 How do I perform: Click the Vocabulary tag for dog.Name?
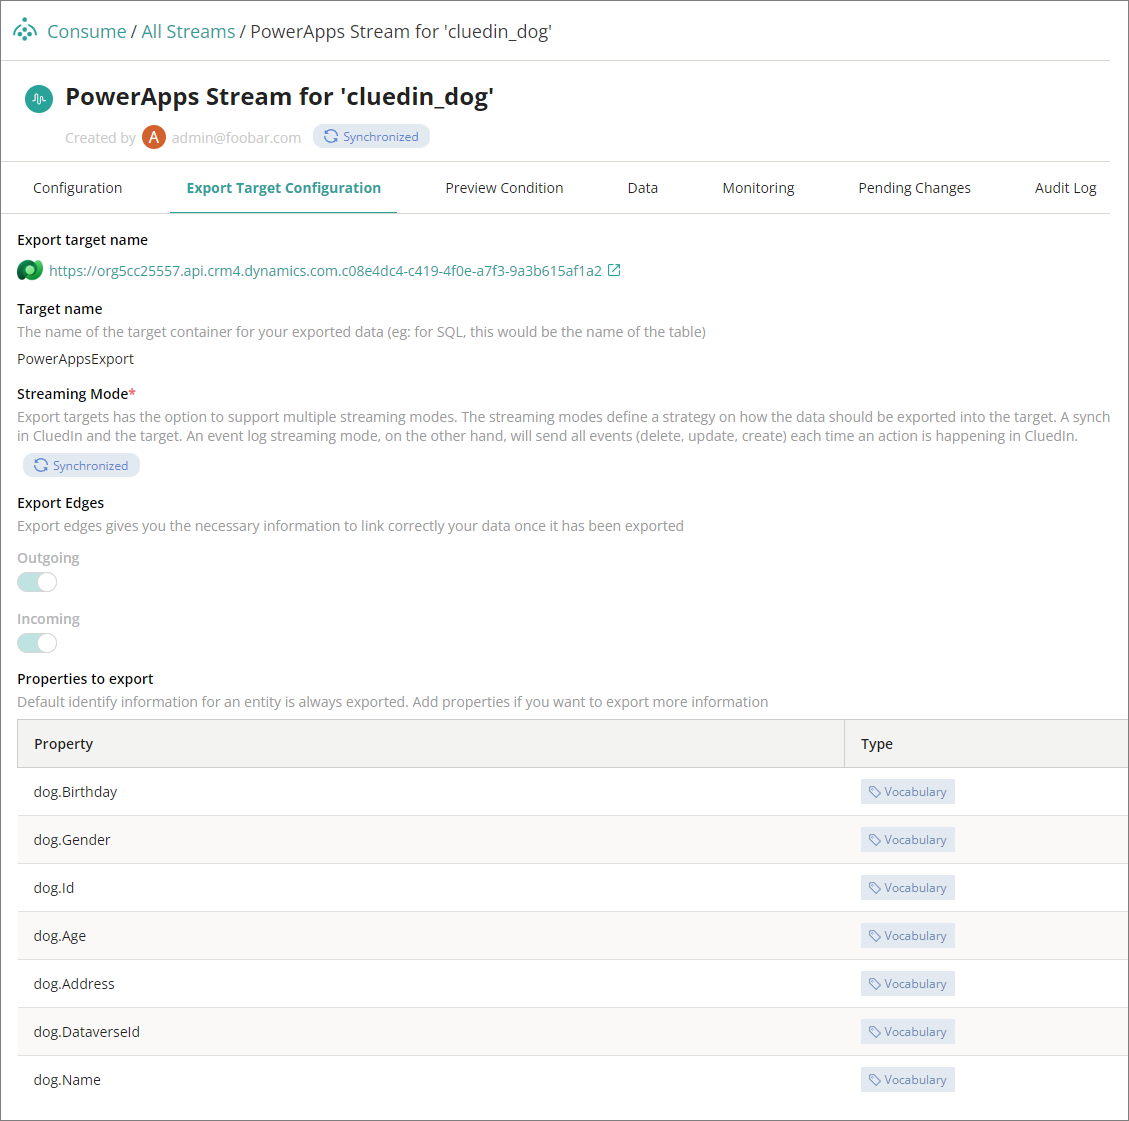pyautogui.click(x=907, y=1079)
